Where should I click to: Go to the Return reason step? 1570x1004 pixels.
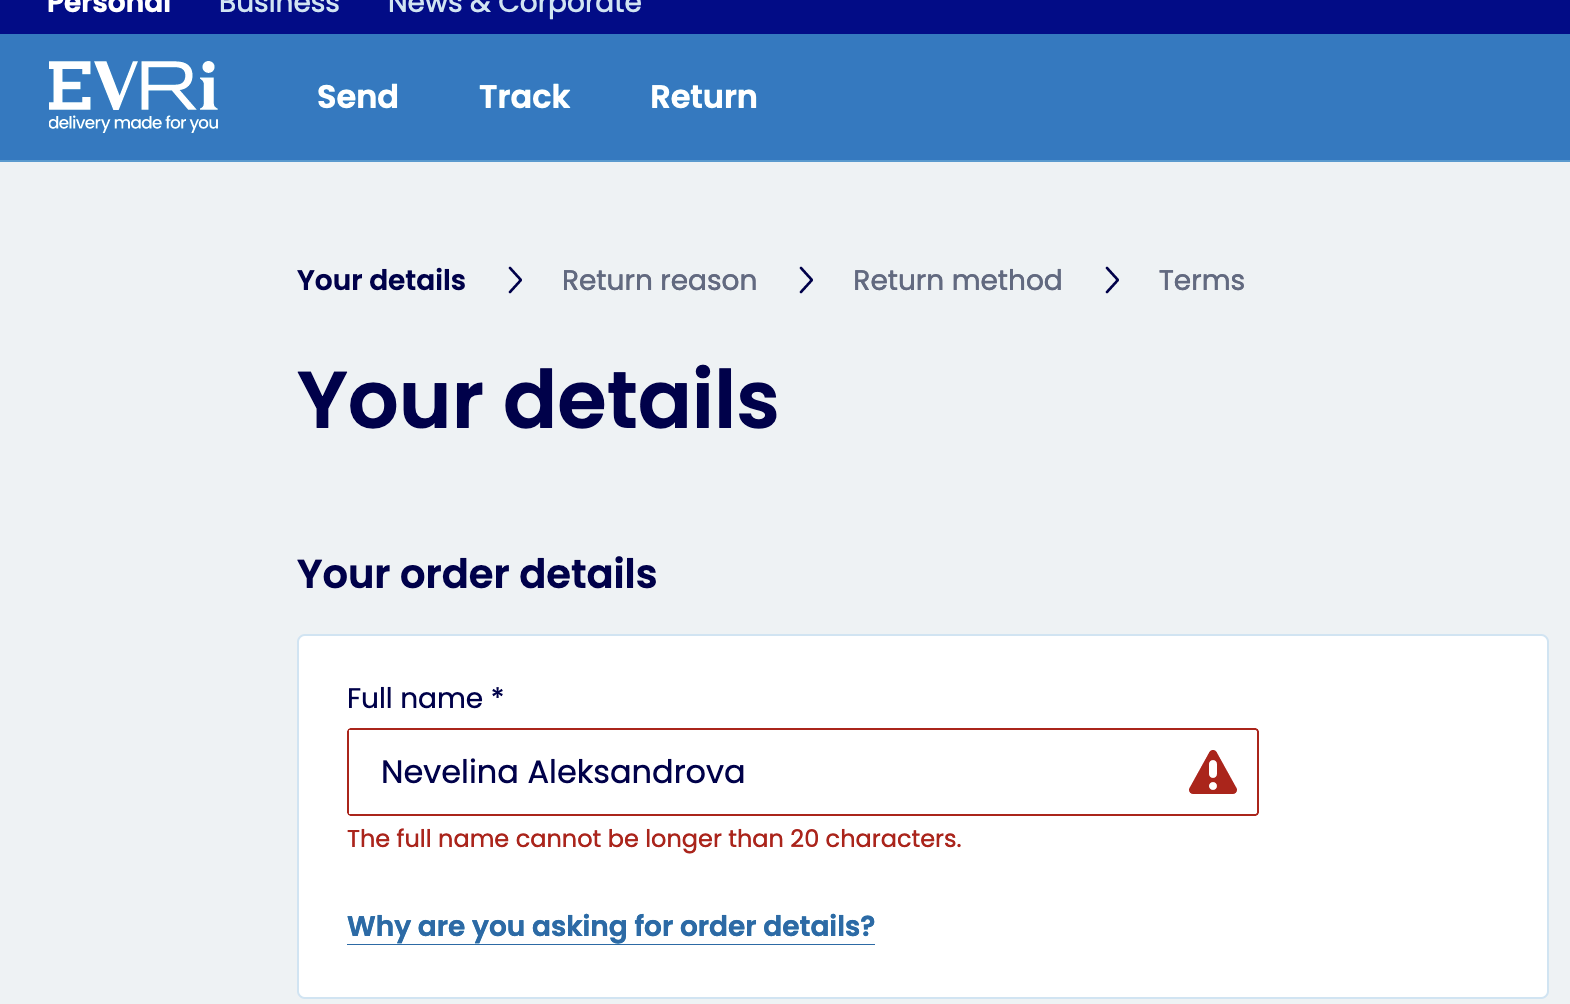tap(659, 281)
